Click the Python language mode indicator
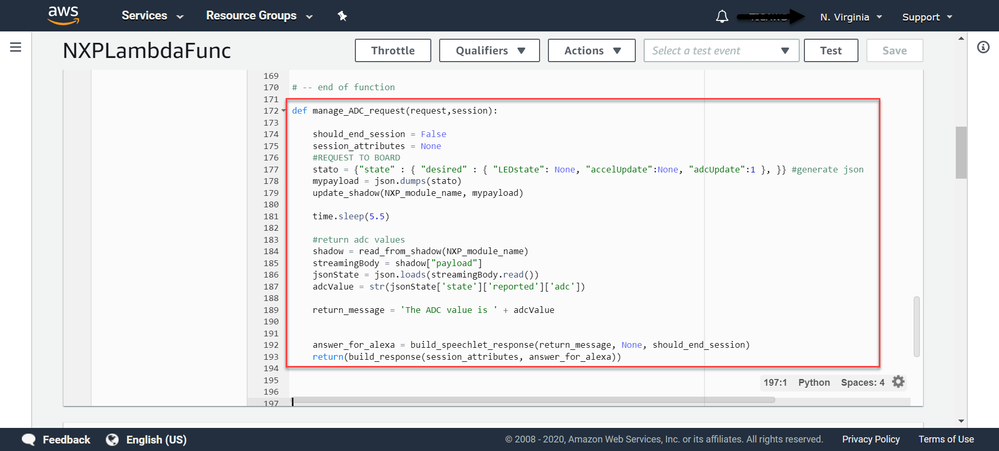Screen dimensions: 999x451 pos(814,382)
